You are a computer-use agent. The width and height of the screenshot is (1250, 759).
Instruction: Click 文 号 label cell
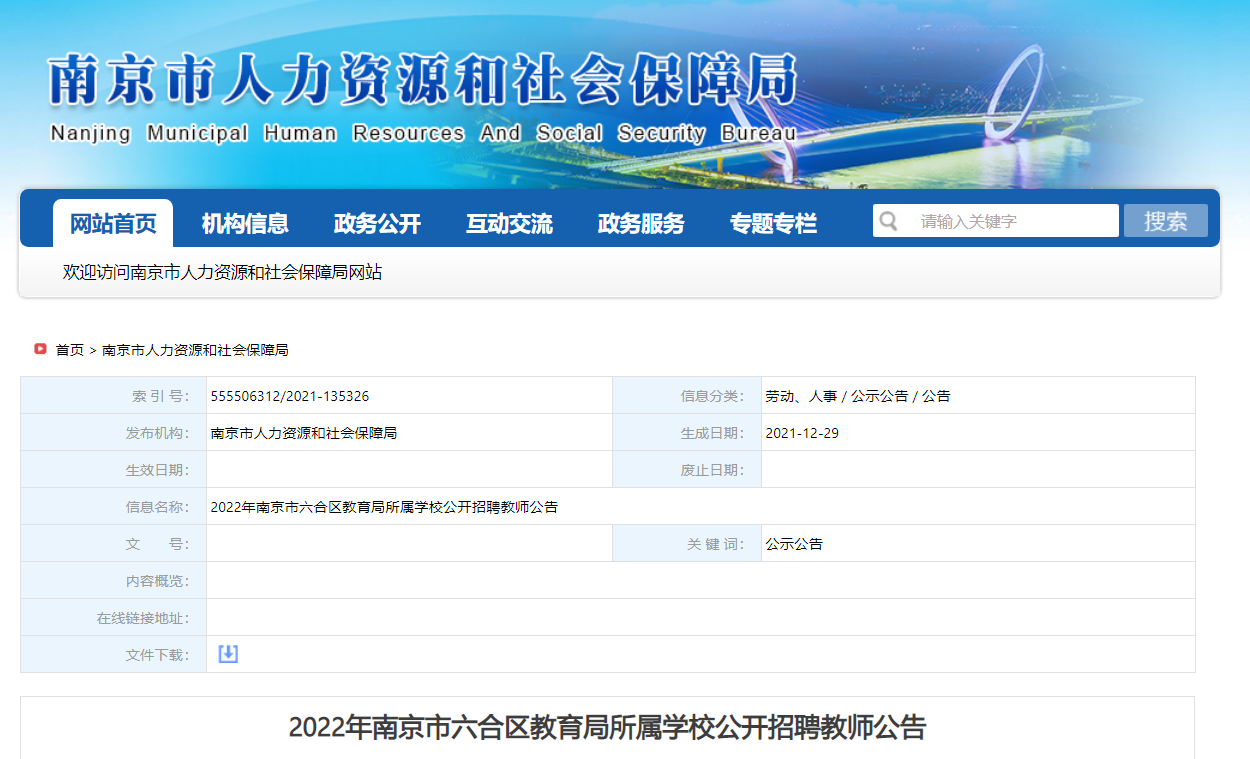[x=114, y=544]
